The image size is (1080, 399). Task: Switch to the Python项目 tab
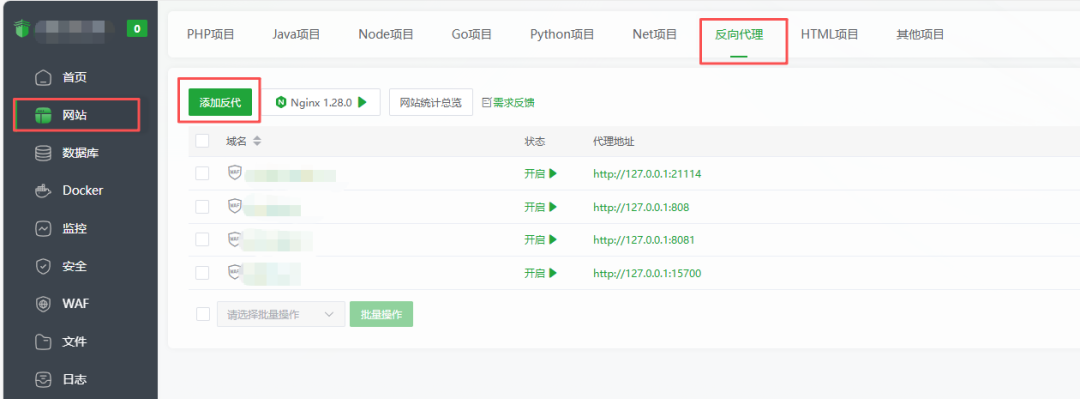click(562, 34)
